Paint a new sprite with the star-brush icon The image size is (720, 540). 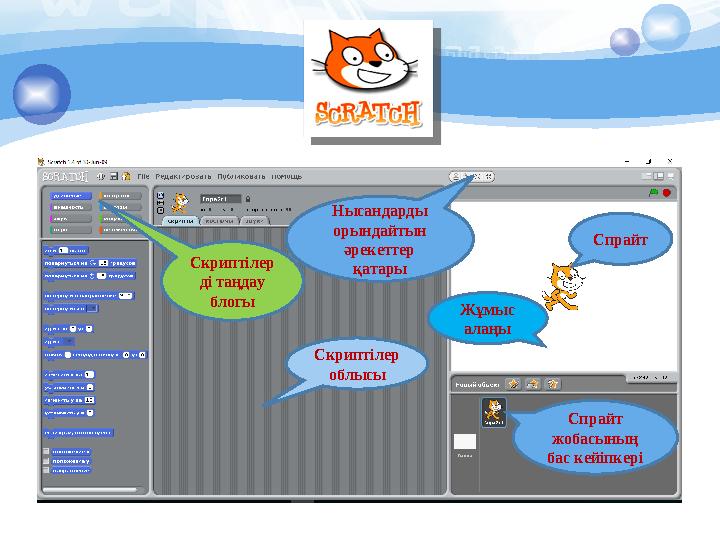(512, 384)
